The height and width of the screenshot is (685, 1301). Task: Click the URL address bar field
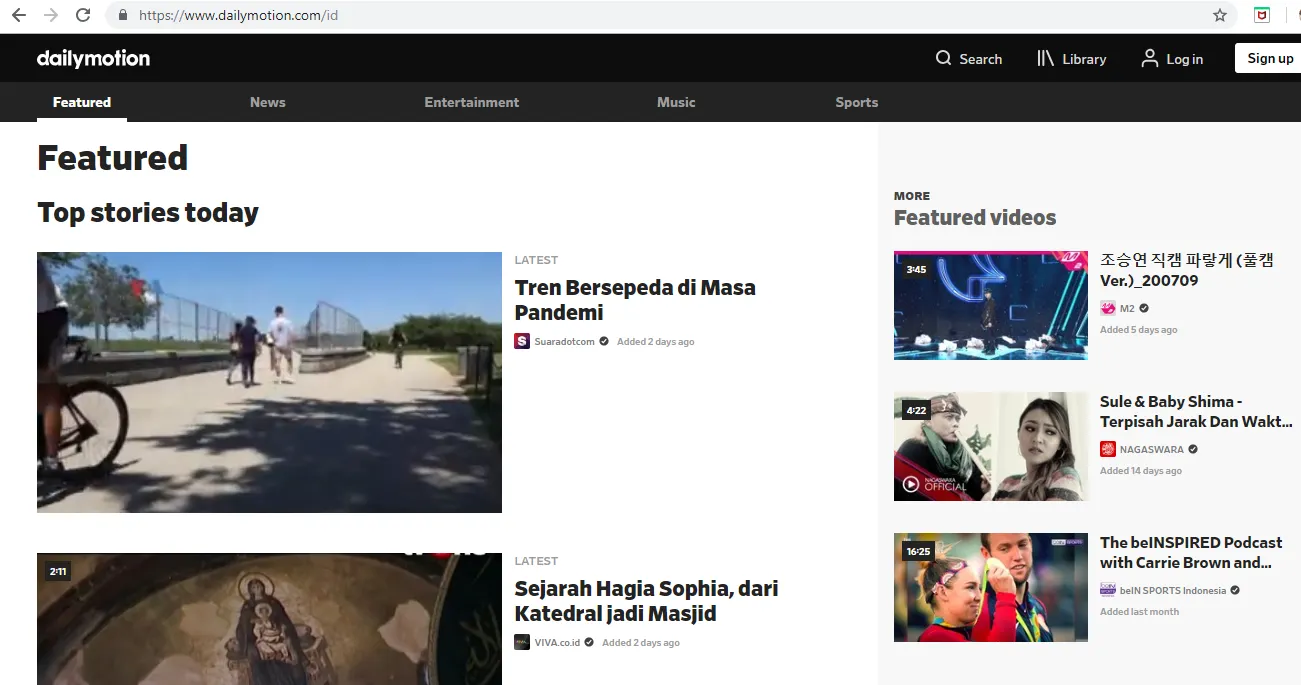[x=660, y=15]
